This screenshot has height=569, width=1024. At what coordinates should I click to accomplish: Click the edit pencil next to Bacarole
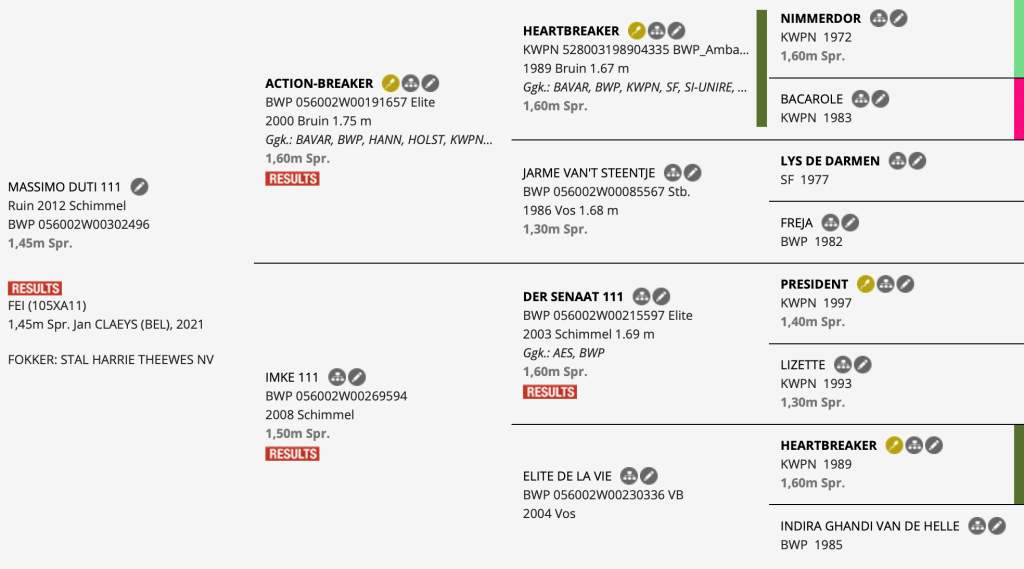880,99
